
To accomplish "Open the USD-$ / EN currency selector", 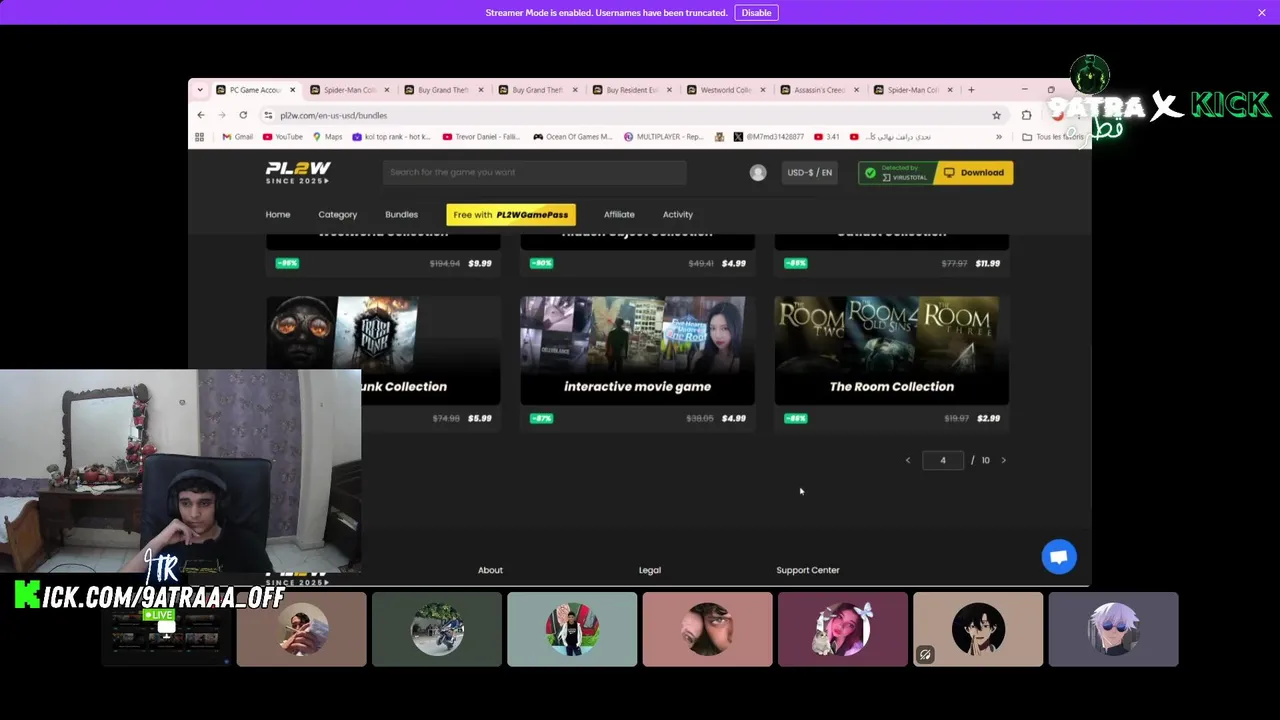I will tap(809, 173).
